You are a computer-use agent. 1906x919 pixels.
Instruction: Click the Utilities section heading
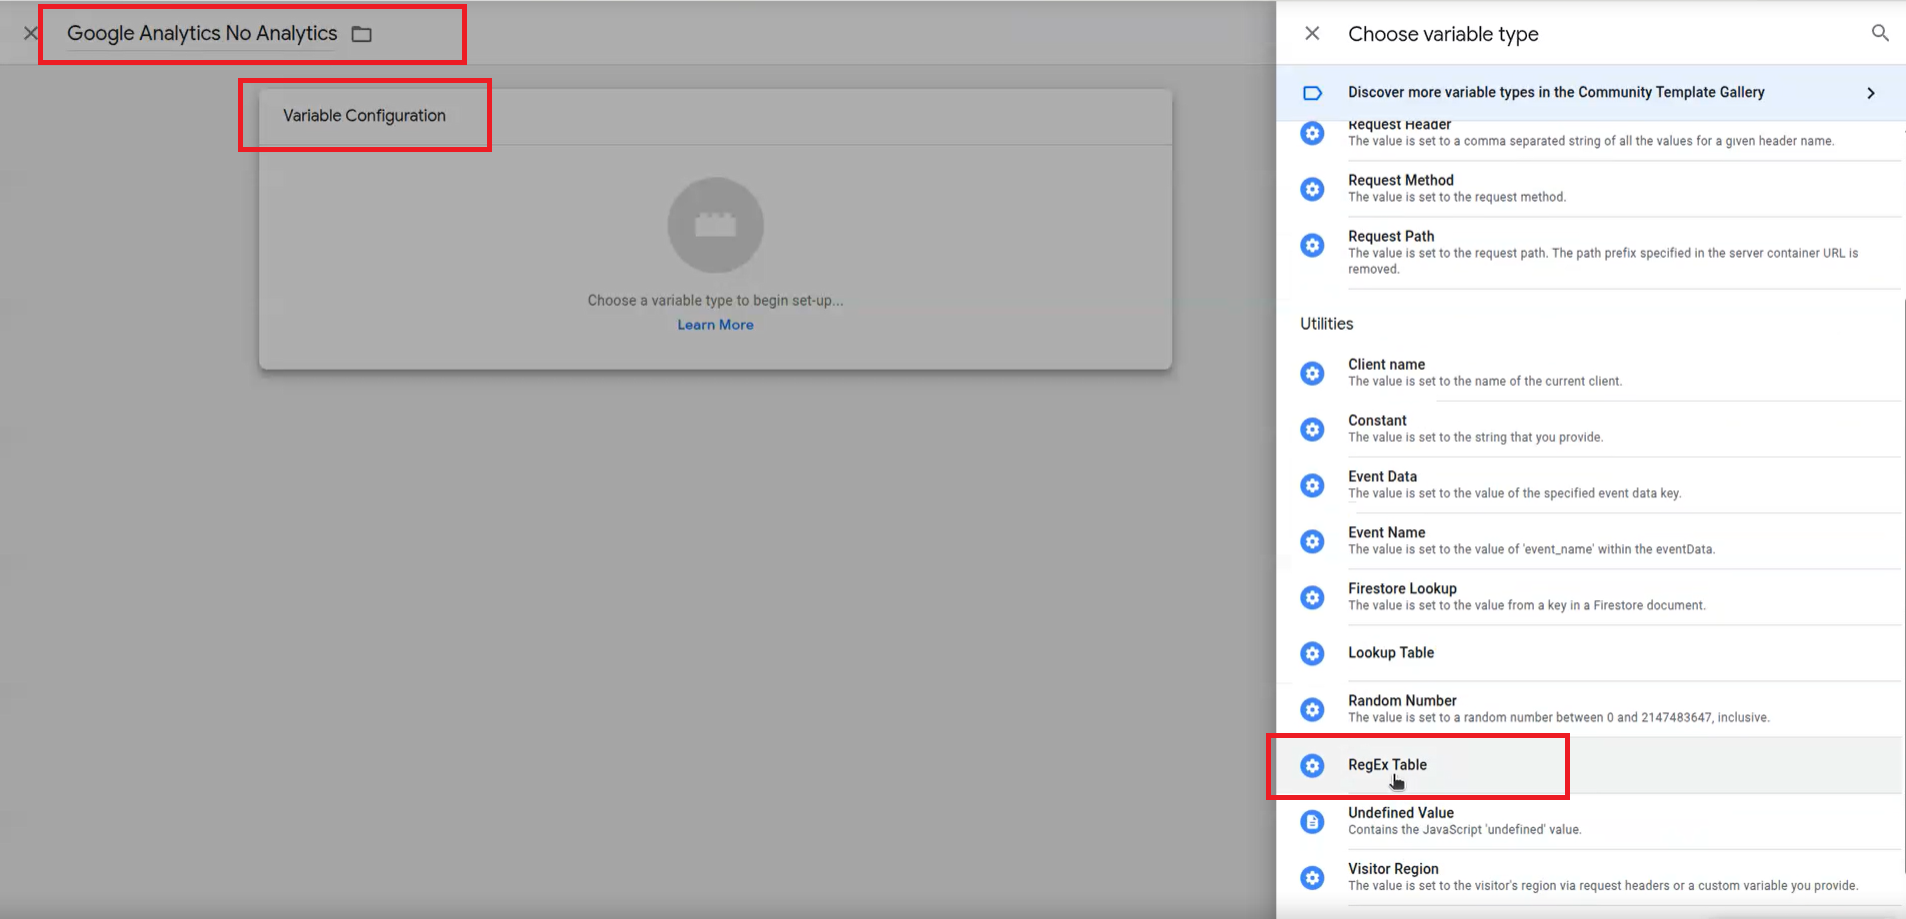pos(1327,324)
